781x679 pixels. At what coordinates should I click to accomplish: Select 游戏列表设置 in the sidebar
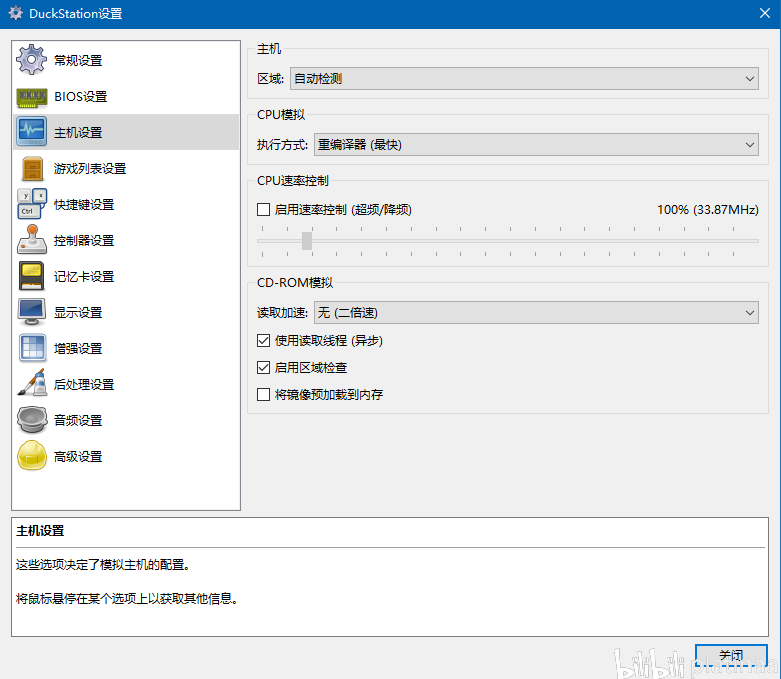pyautogui.click(x=126, y=168)
